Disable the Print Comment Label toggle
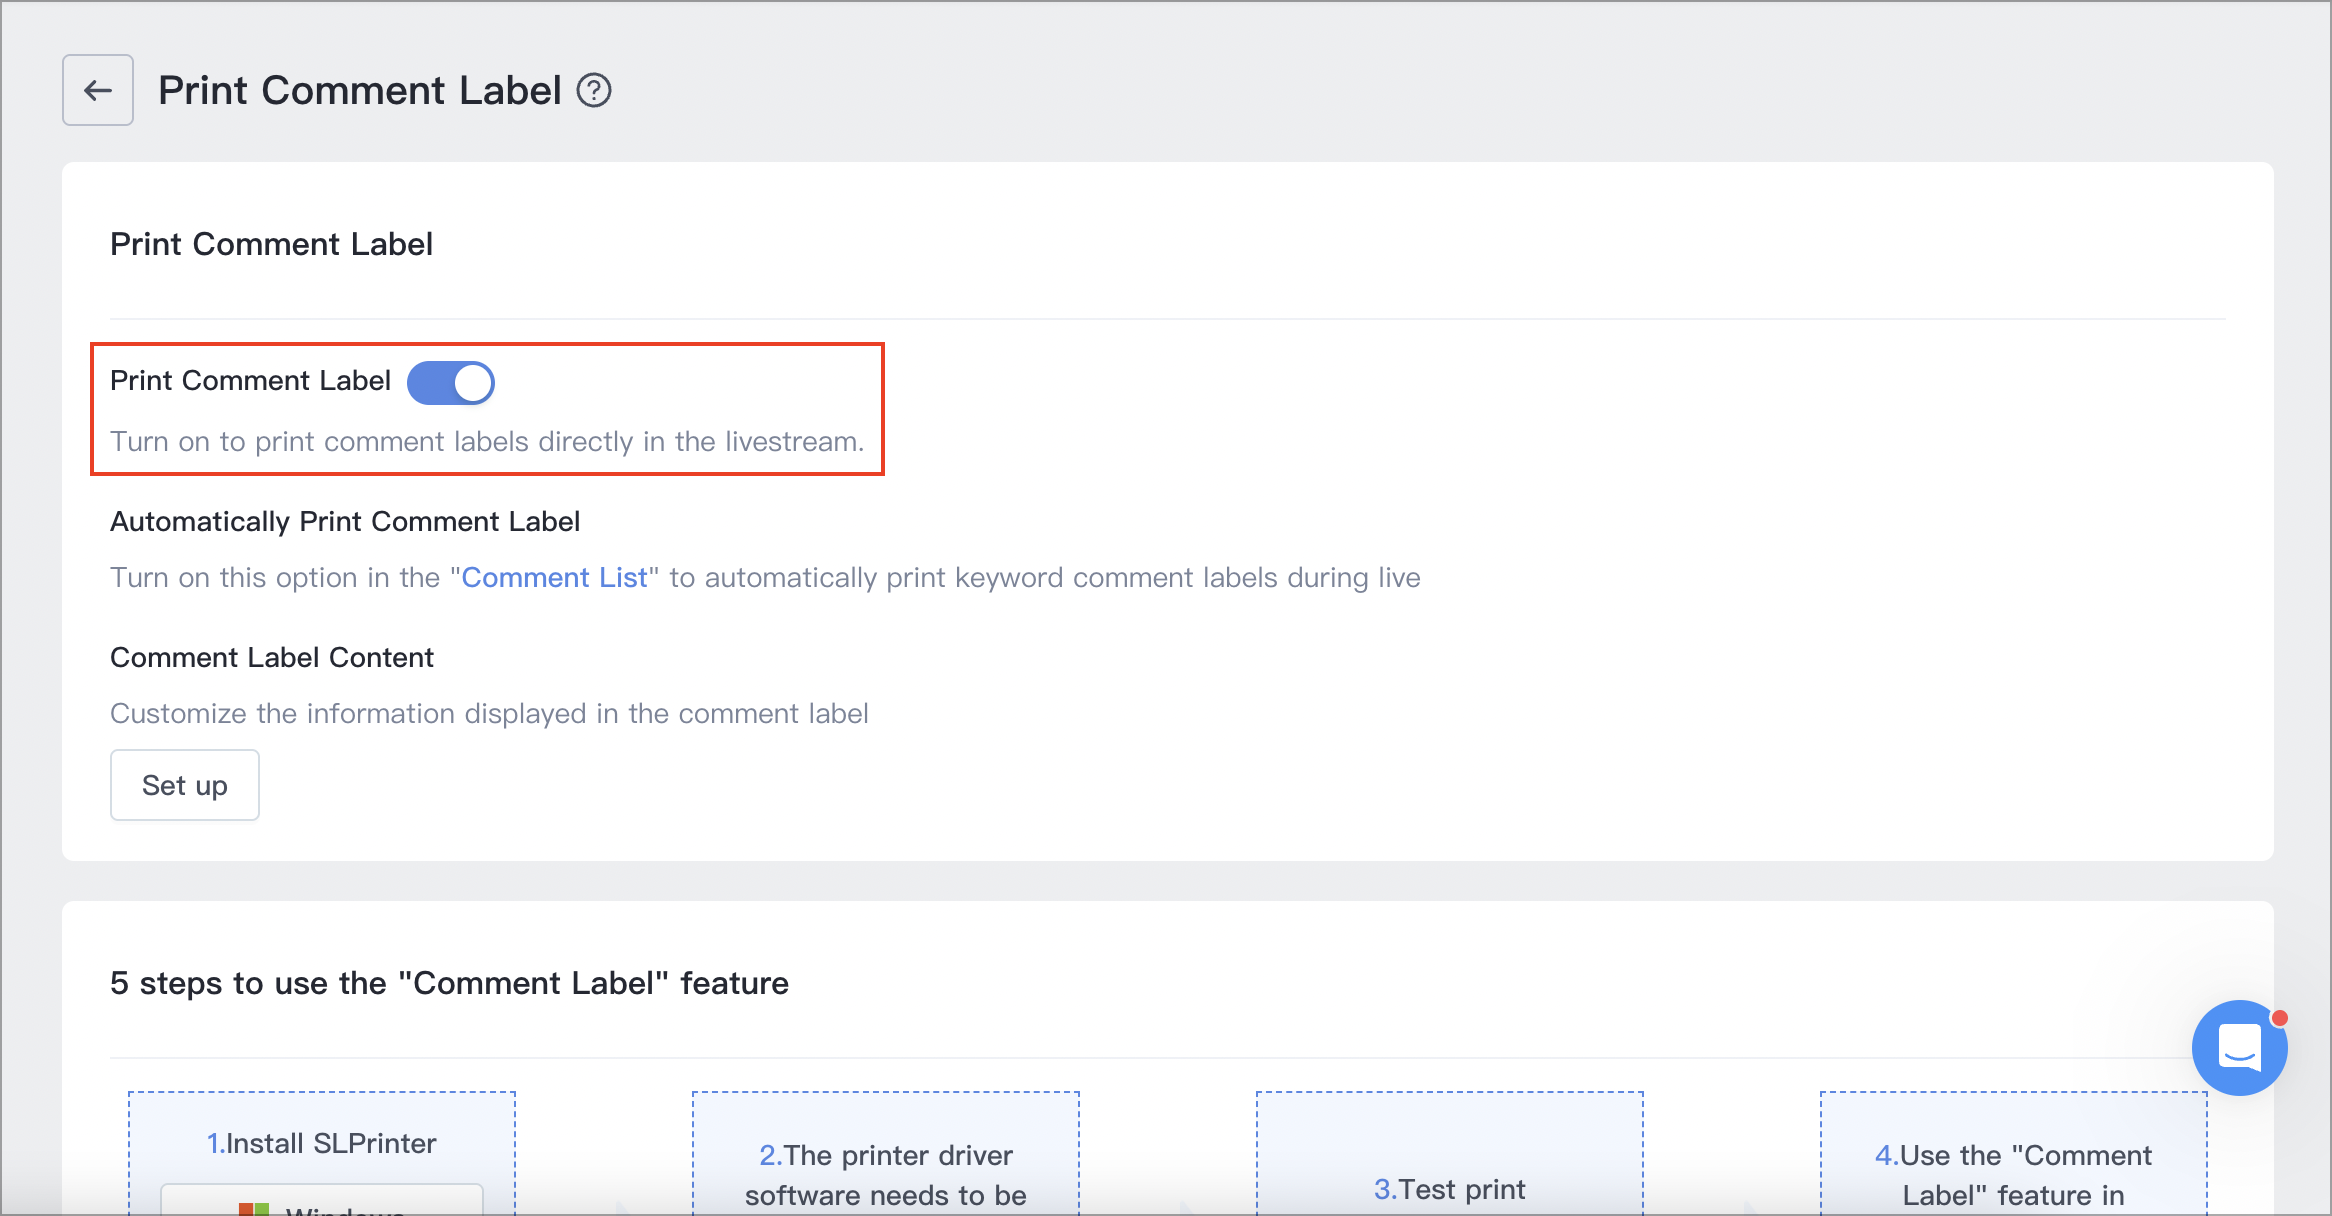 [x=451, y=382]
